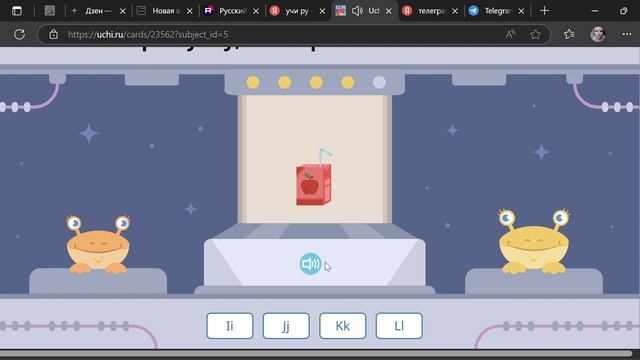Close the учи ру tab
The width and height of the screenshot is (640, 360).
tap(322, 11)
